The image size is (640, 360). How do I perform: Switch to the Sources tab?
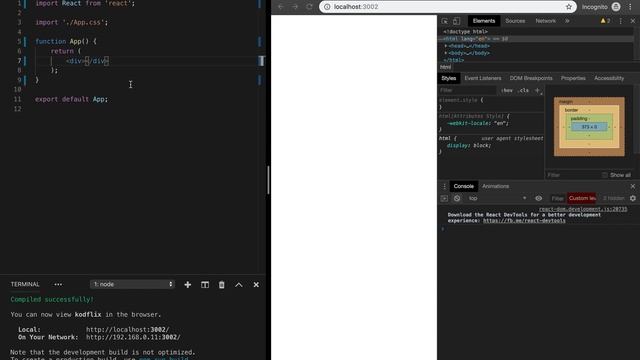pyautogui.click(x=515, y=21)
